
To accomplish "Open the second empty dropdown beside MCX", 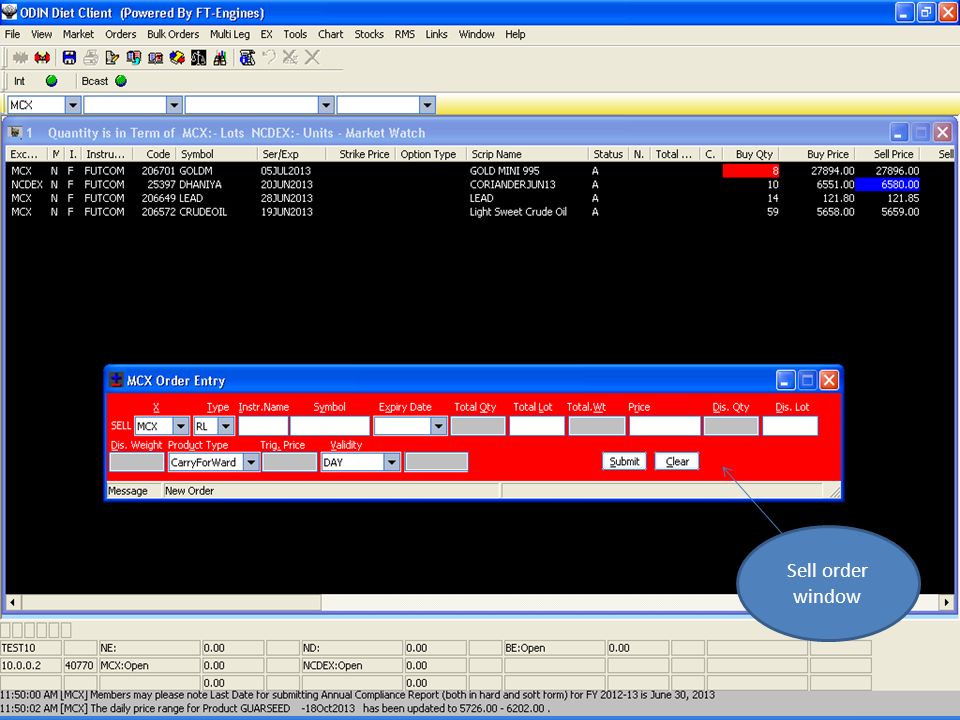I will tap(174, 105).
